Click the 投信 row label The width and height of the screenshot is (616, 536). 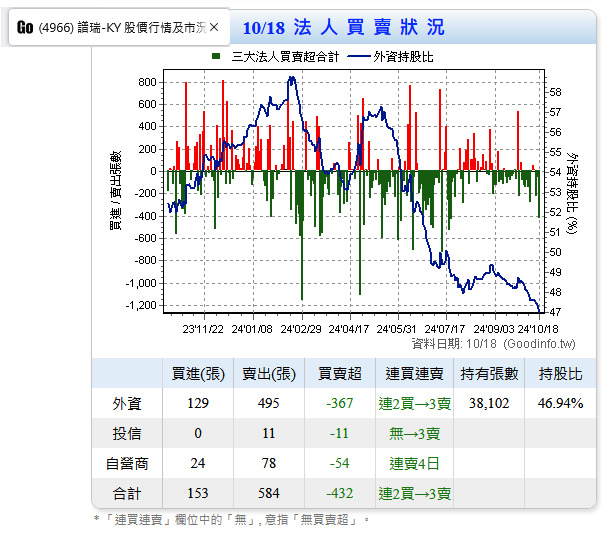coord(126,433)
